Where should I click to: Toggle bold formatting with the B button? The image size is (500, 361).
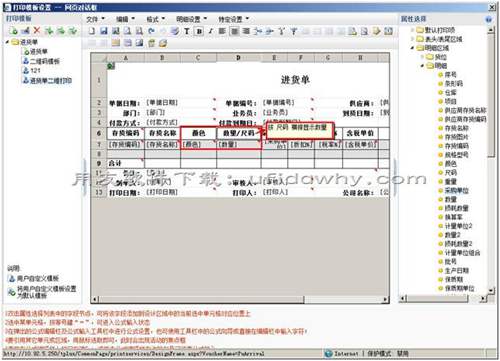tap(199, 31)
